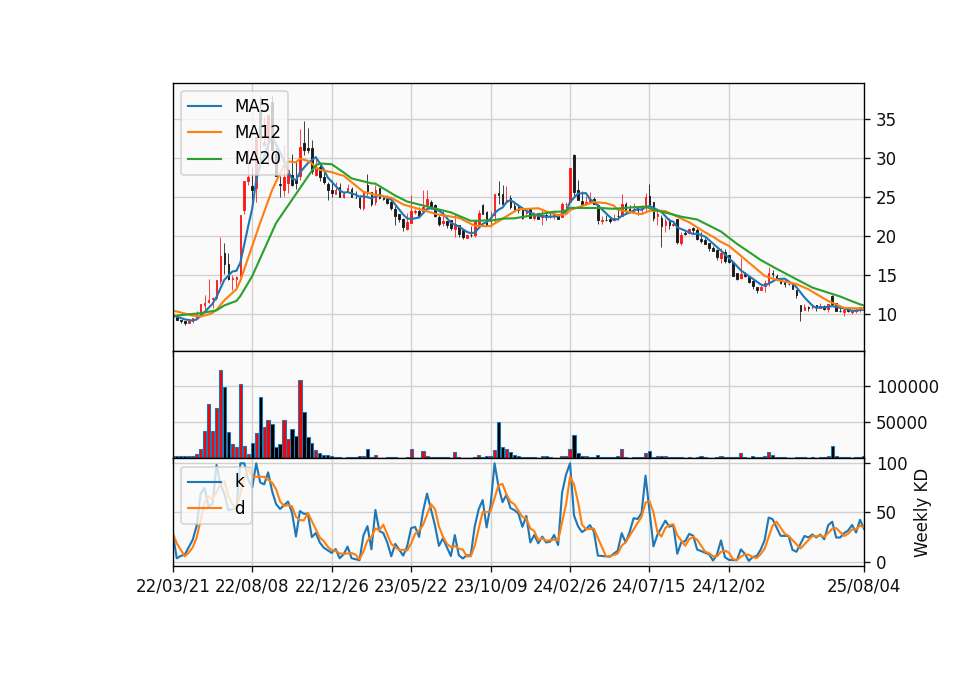Click the price axis value 15

click(886, 276)
